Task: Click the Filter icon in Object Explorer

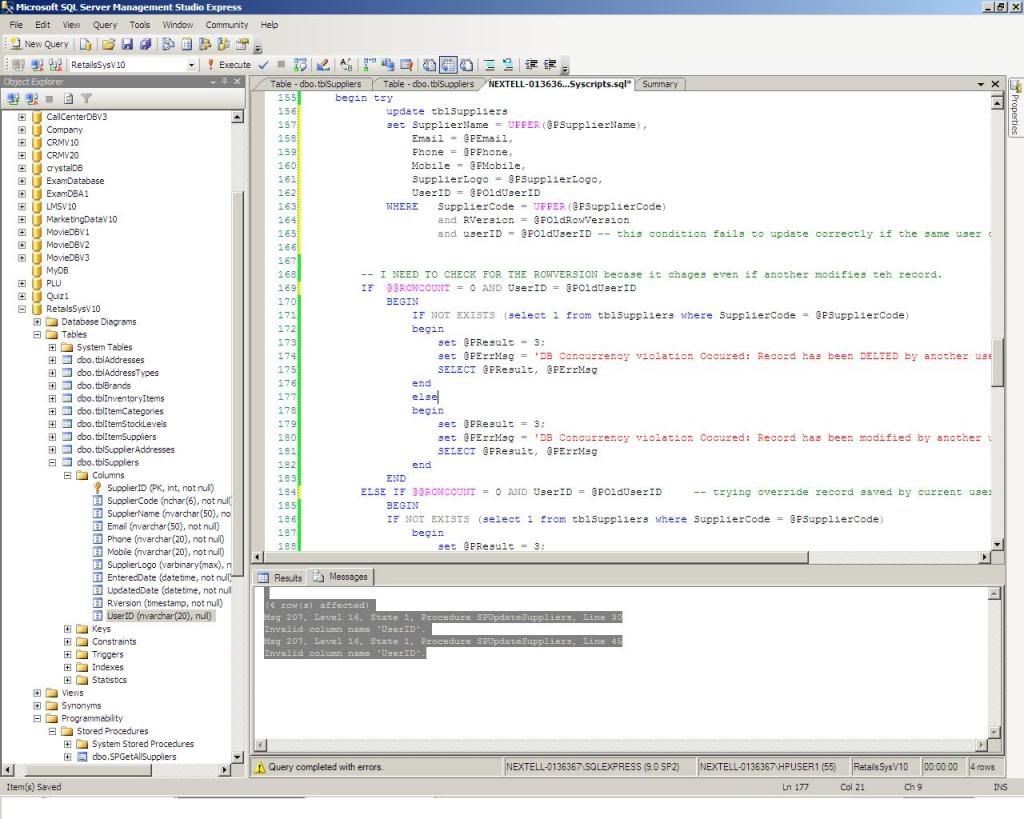Action: (x=86, y=98)
